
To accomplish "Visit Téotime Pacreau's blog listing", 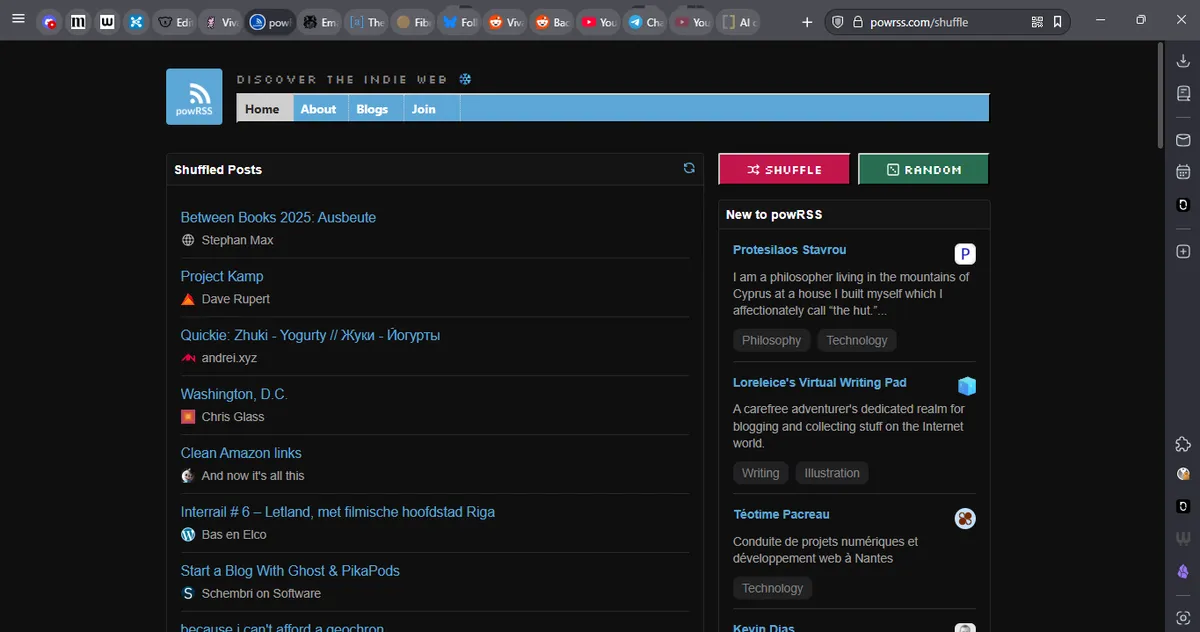I will tap(781, 514).
